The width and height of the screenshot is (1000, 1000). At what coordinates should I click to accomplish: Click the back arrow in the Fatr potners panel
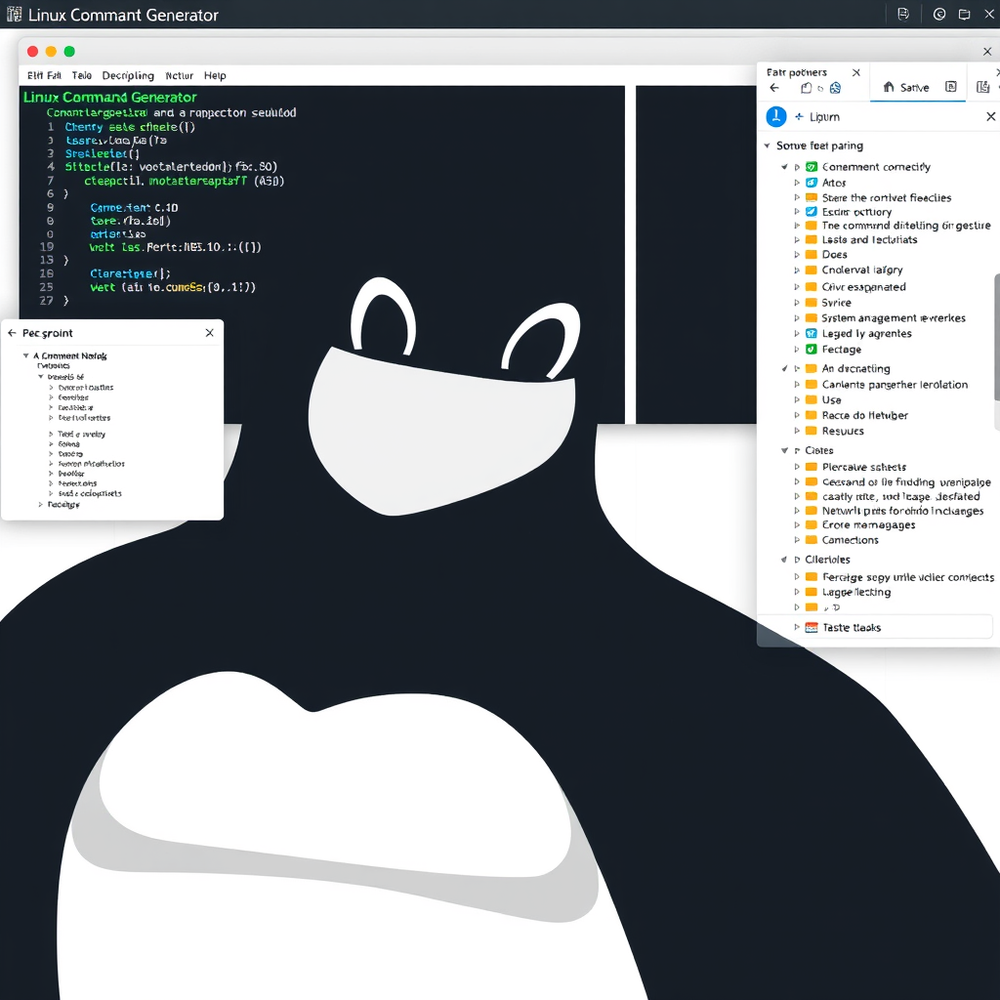pyautogui.click(x=774, y=88)
